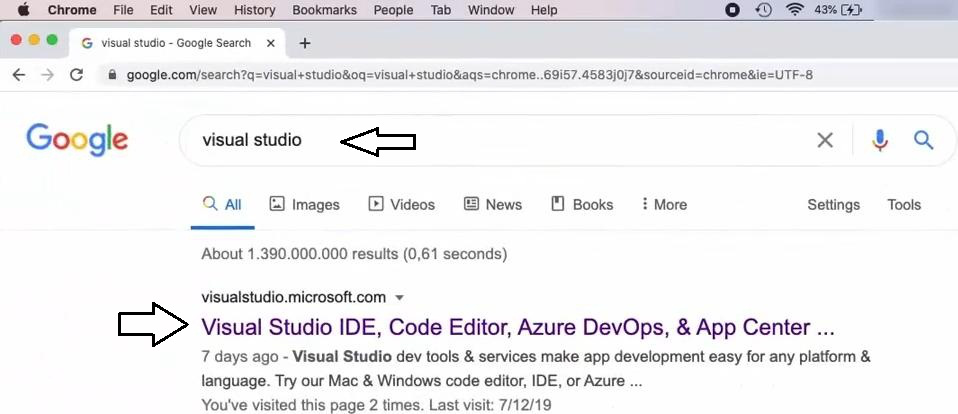Viewport: 958px width, 414px height.
Task: Select the All results tab
Action: pos(222,205)
